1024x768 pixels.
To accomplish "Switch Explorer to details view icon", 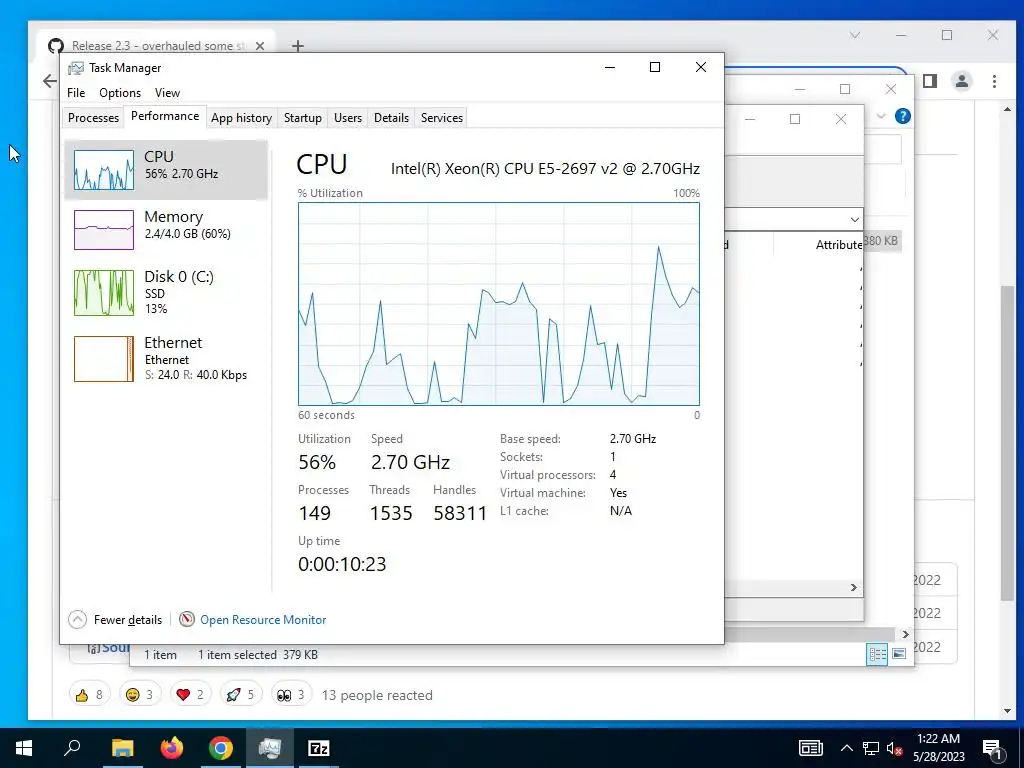I will 877,654.
